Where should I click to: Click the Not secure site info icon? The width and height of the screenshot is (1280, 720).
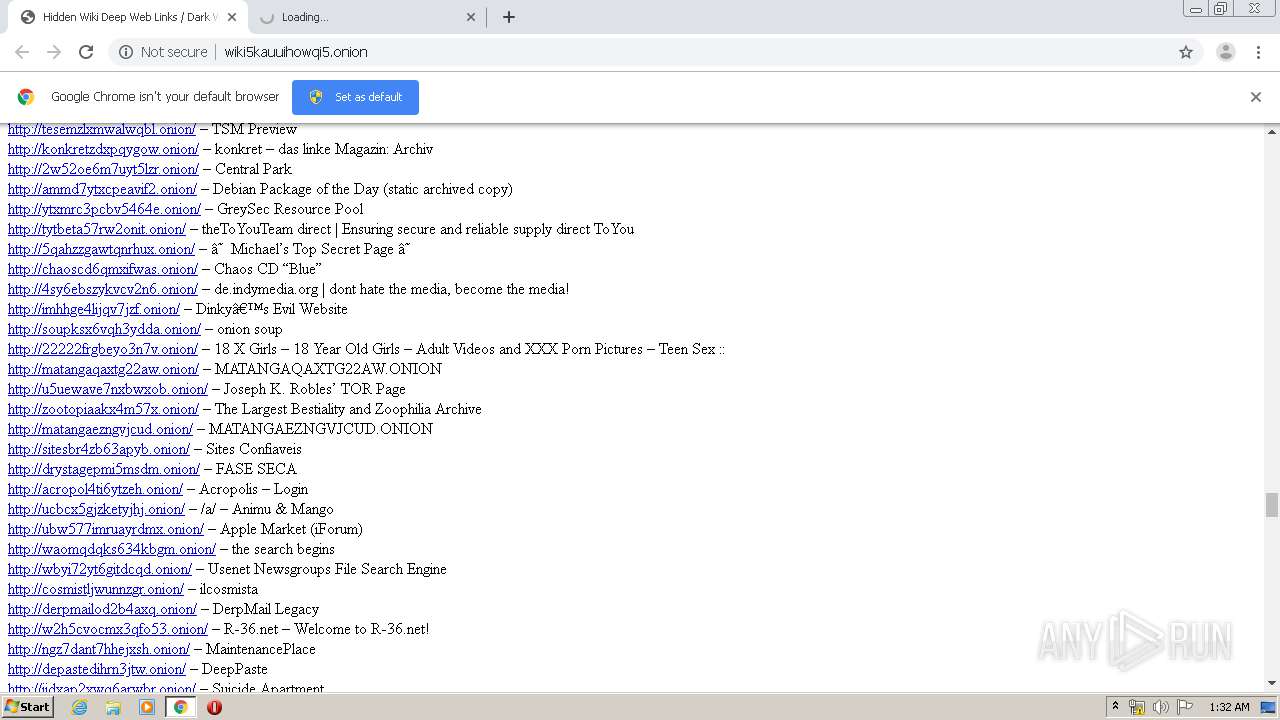[x=126, y=52]
